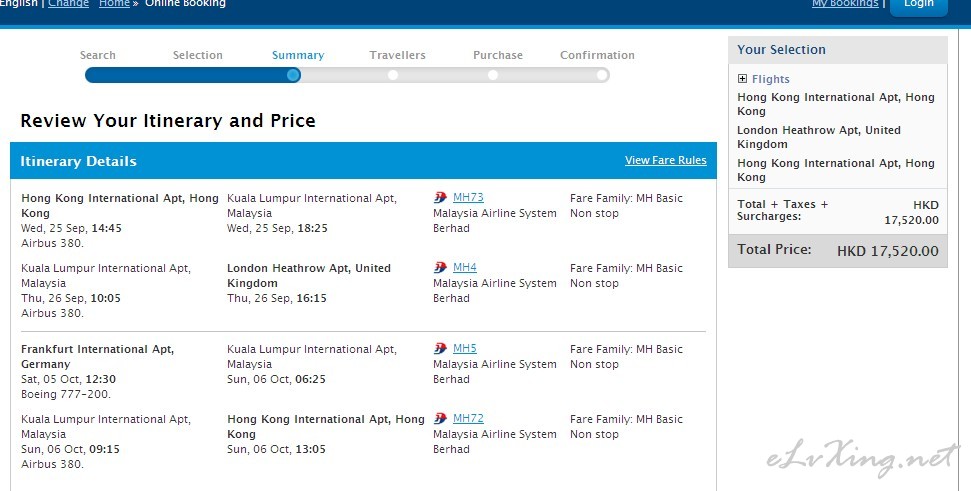Screen dimensions: 971x491
Task: Click the Malaysia Airlines logo beside MH5
Action: (x=440, y=349)
